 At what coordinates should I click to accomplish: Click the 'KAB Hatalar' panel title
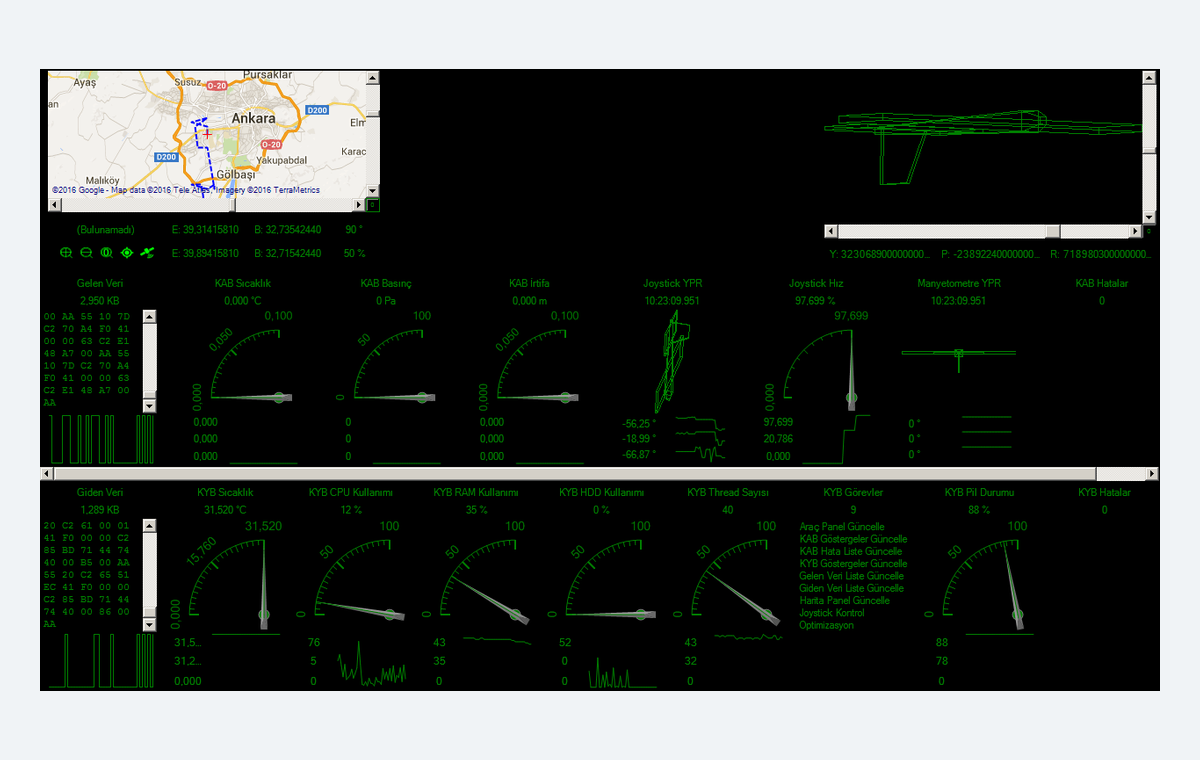1102,284
